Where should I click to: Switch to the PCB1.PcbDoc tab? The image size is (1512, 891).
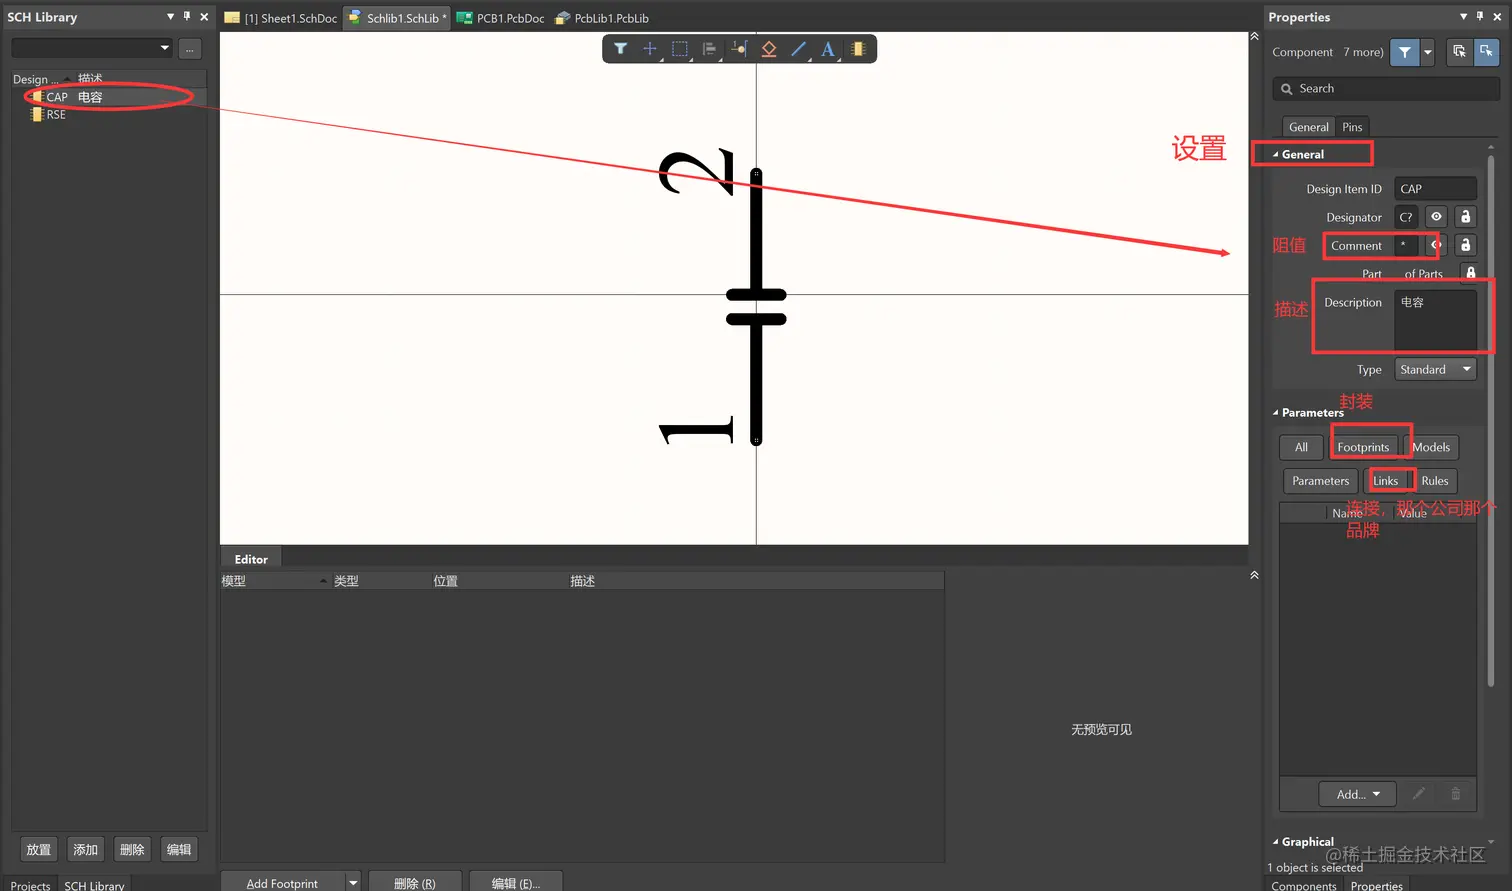click(501, 18)
